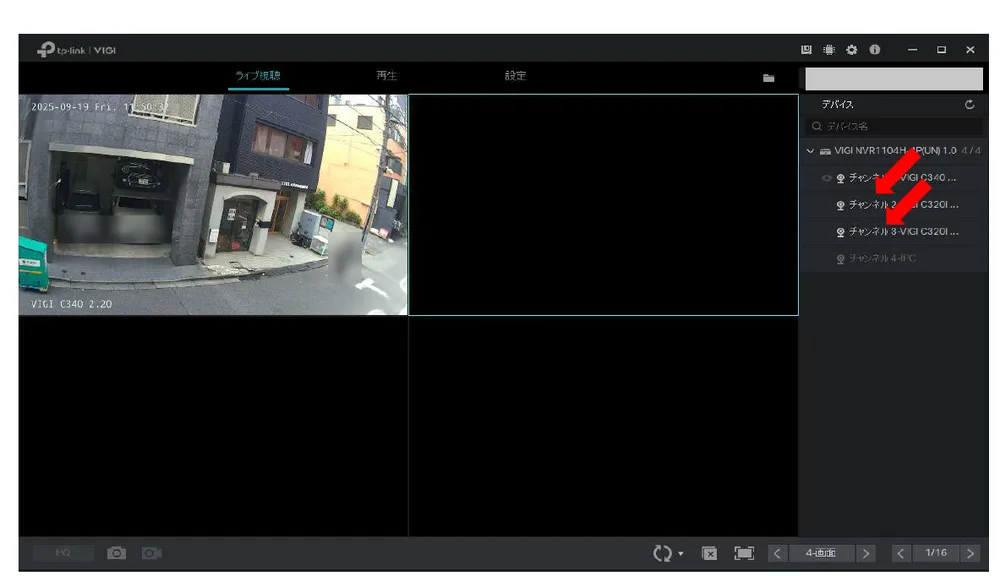Image resolution: width=1000 pixels, height=576 pixels.
Task: Open the CPU chip icon in title bar
Action: (828, 50)
